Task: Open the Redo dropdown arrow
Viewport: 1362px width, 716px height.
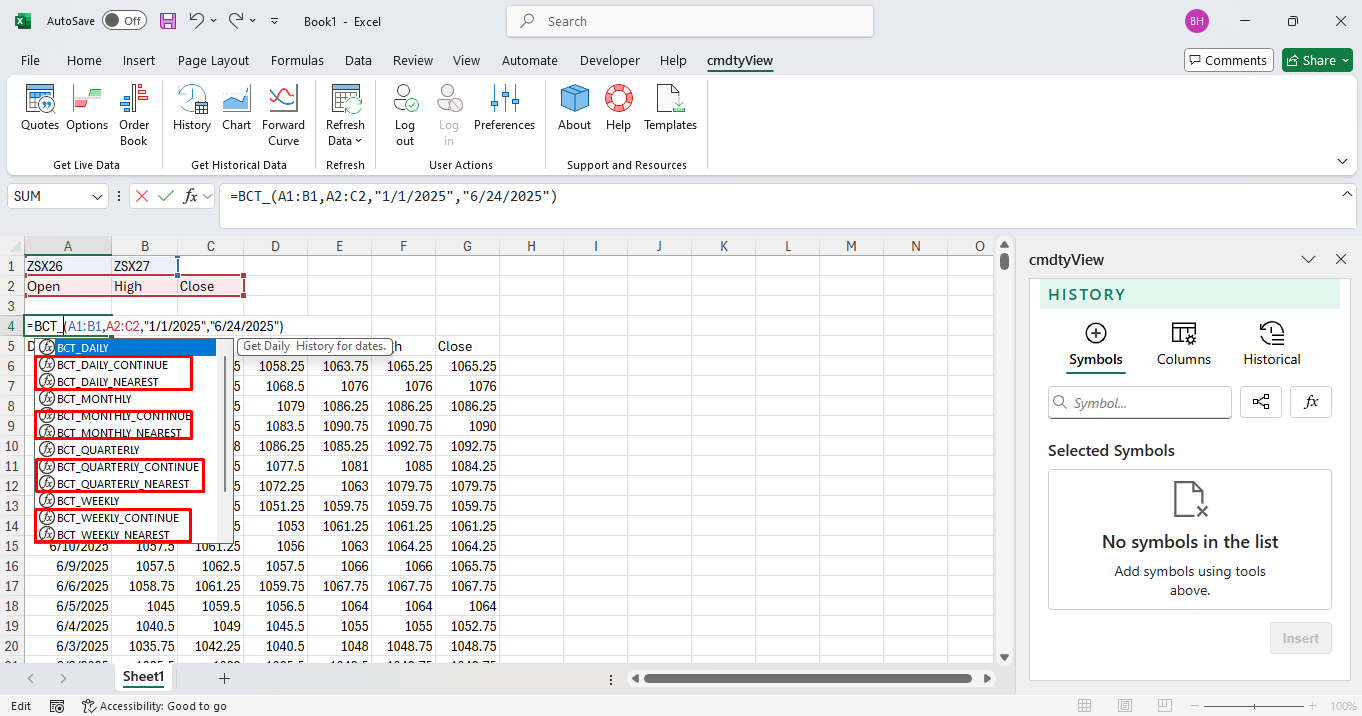Action: coord(252,21)
